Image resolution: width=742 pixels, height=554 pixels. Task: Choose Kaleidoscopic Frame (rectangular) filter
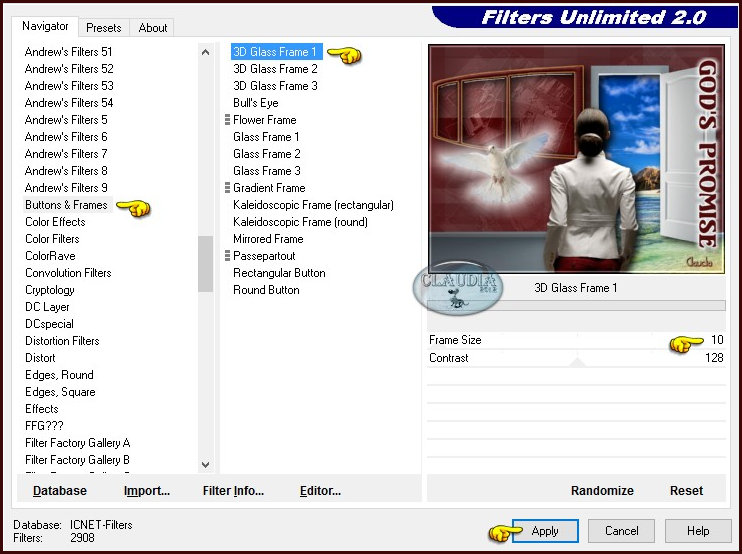pyautogui.click(x=313, y=205)
